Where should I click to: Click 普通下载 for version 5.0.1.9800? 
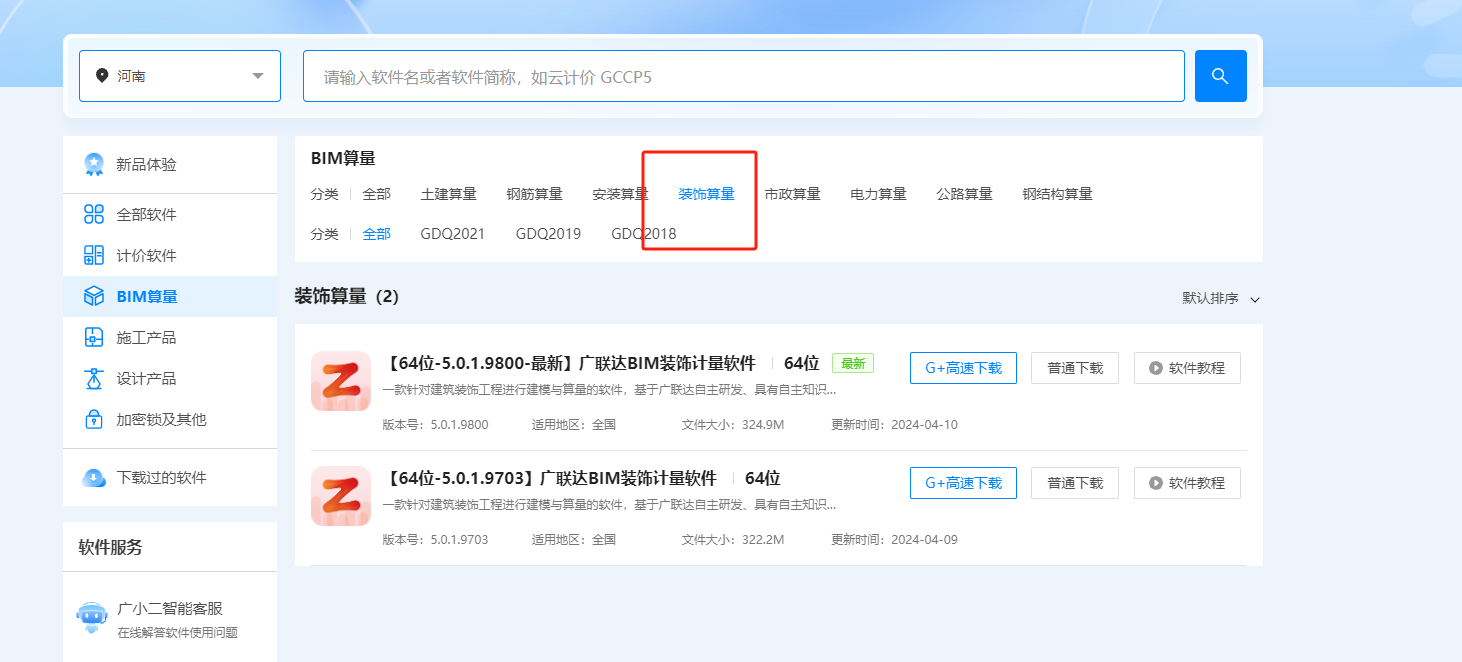point(1075,368)
